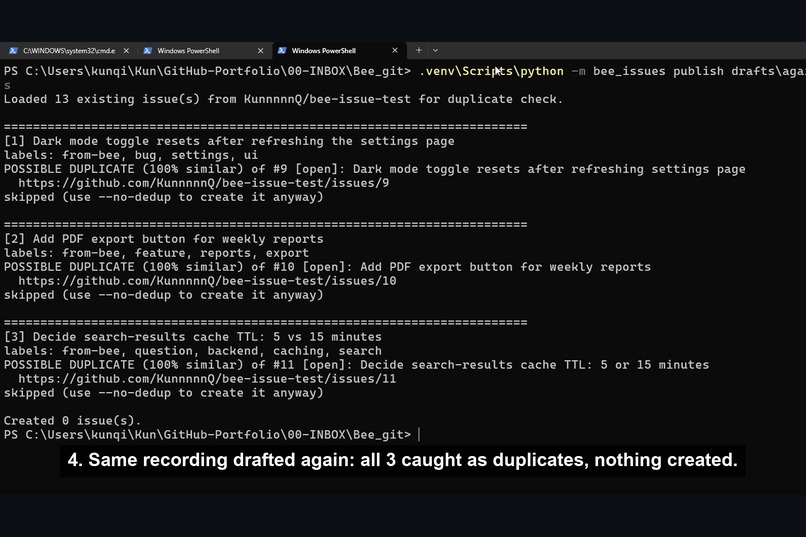Open the issues/9 GitHub URL

204,183
